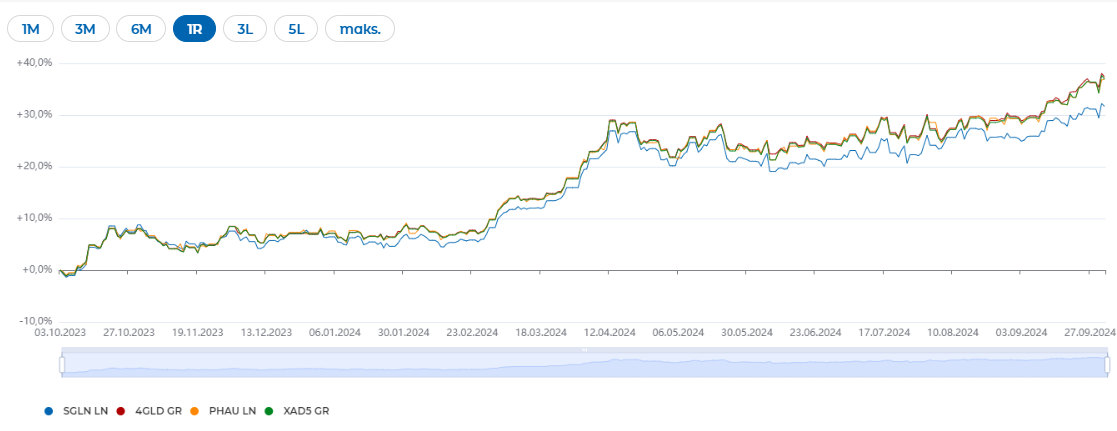The width and height of the screenshot is (1117, 431).
Task: Hide the 4GLD GR series label
Action: click(158, 411)
